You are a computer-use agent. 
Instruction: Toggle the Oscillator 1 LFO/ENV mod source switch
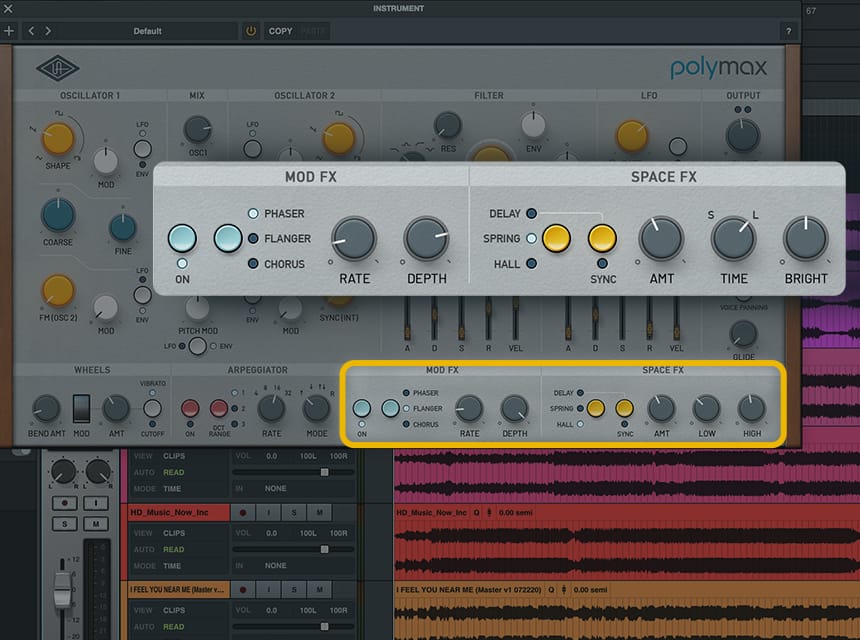click(x=143, y=149)
